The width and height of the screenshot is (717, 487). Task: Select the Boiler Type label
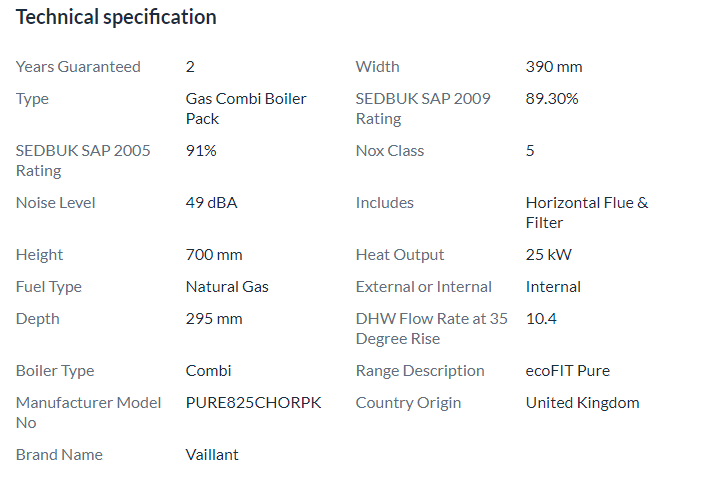click(x=55, y=371)
